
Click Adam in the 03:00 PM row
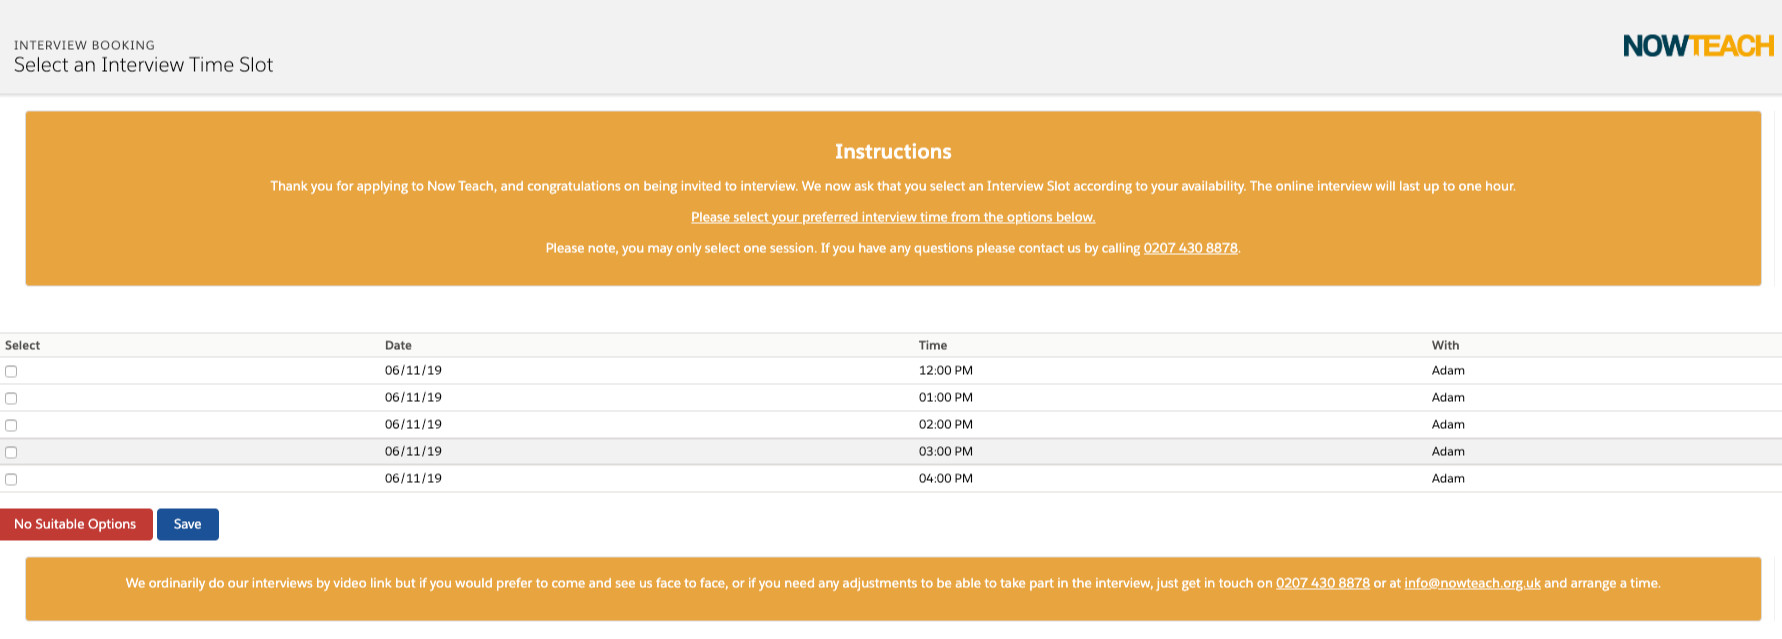point(1448,451)
